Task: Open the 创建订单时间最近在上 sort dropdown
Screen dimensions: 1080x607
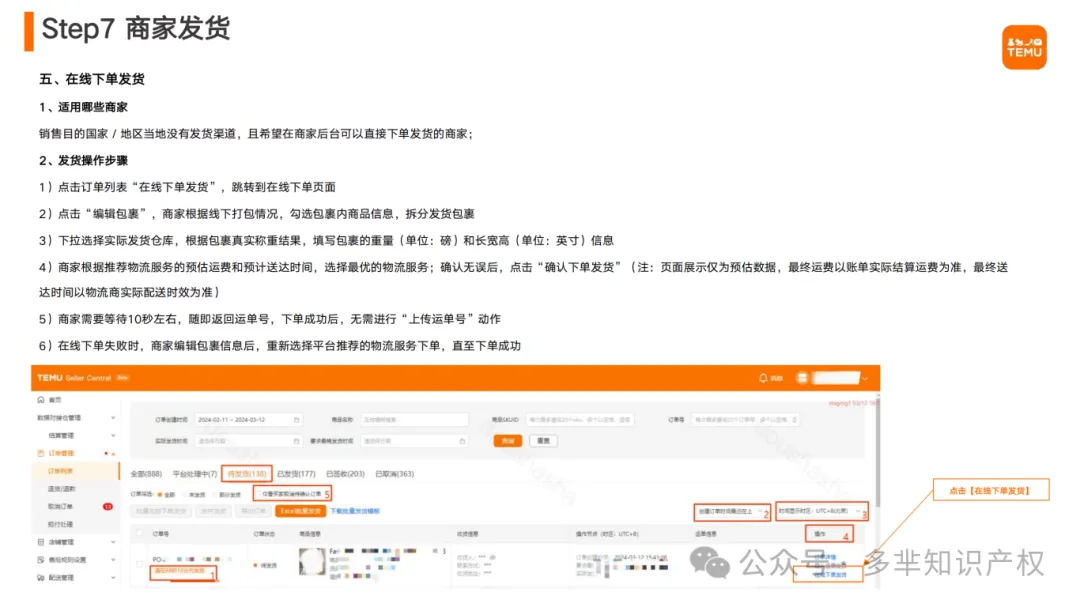Action: pyautogui.click(x=732, y=512)
